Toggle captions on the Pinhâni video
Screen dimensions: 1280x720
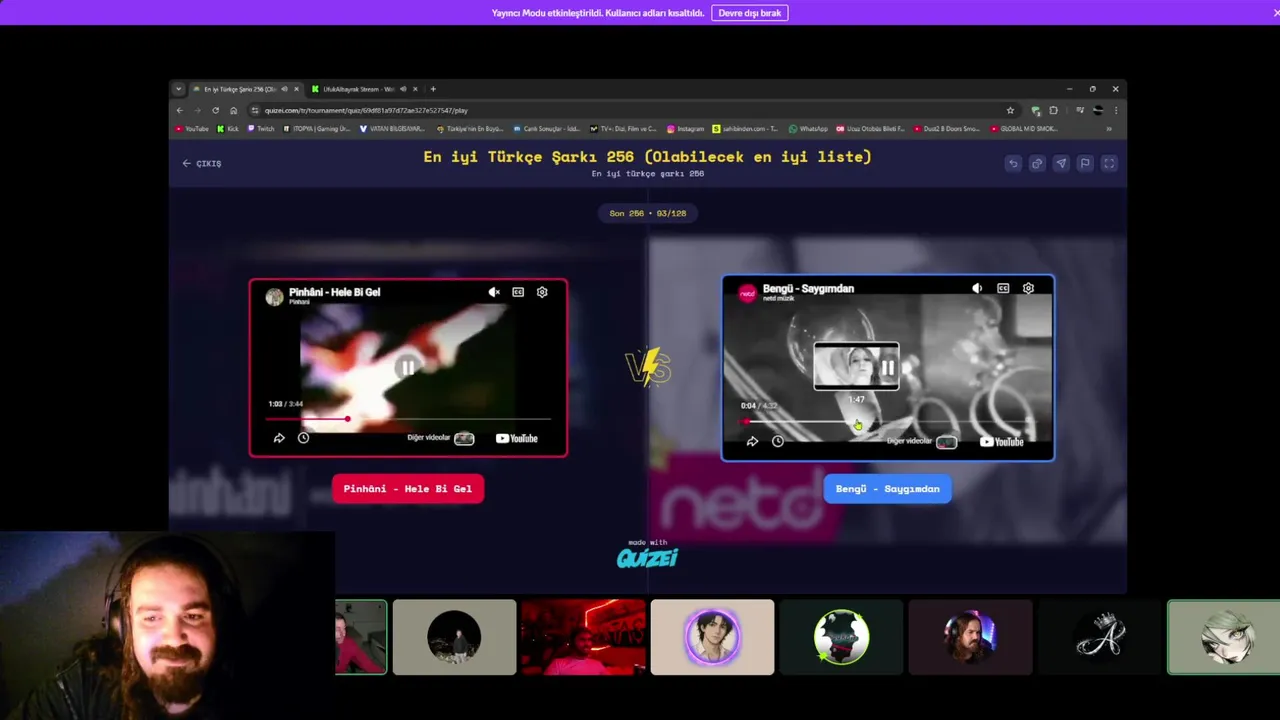tap(518, 292)
